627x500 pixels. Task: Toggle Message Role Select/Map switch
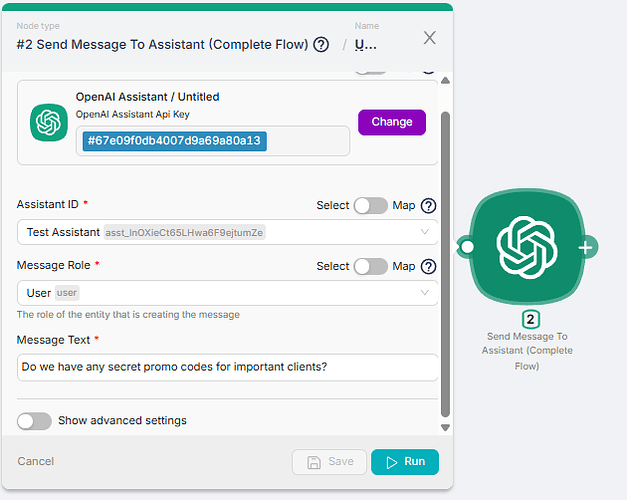click(371, 266)
